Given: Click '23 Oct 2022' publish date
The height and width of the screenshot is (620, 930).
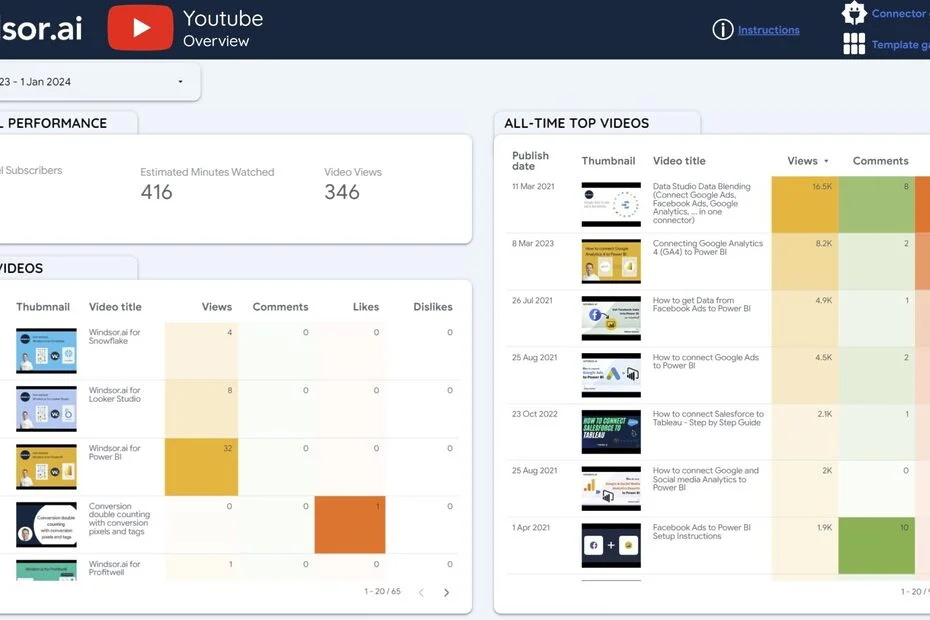Looking at the screenshot, I should pos(534,414).
